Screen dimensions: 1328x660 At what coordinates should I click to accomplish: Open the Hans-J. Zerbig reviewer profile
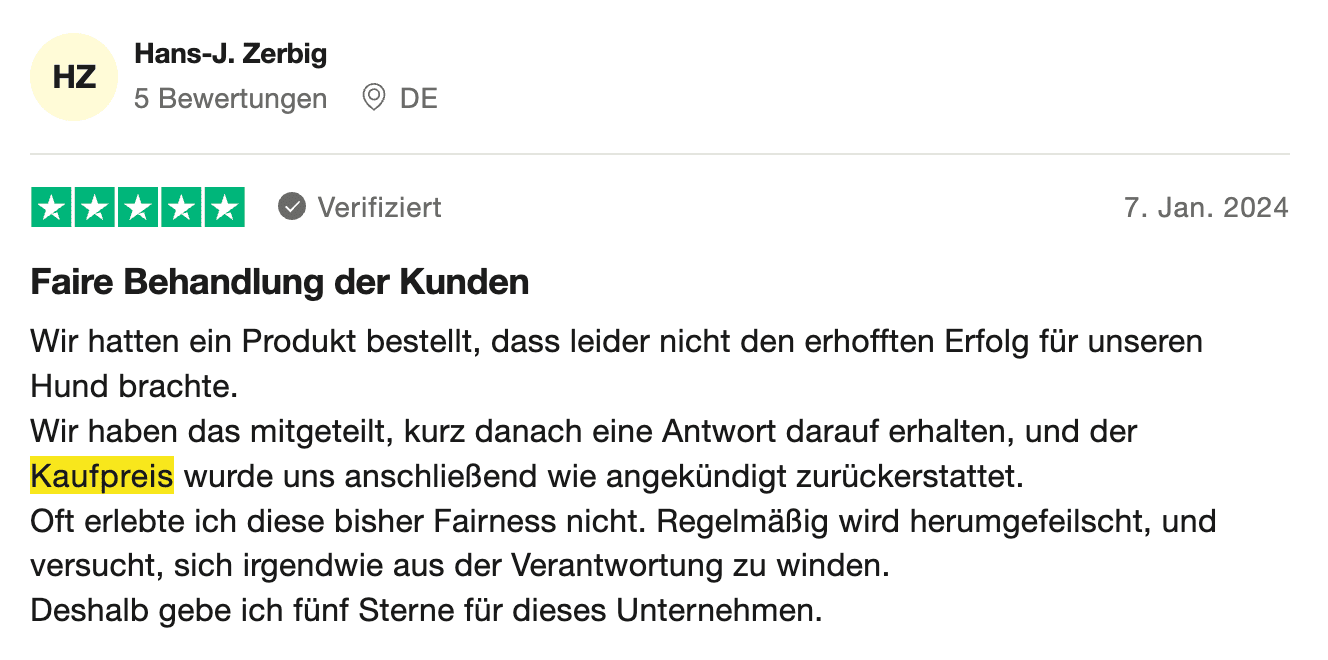click(231, 54)
